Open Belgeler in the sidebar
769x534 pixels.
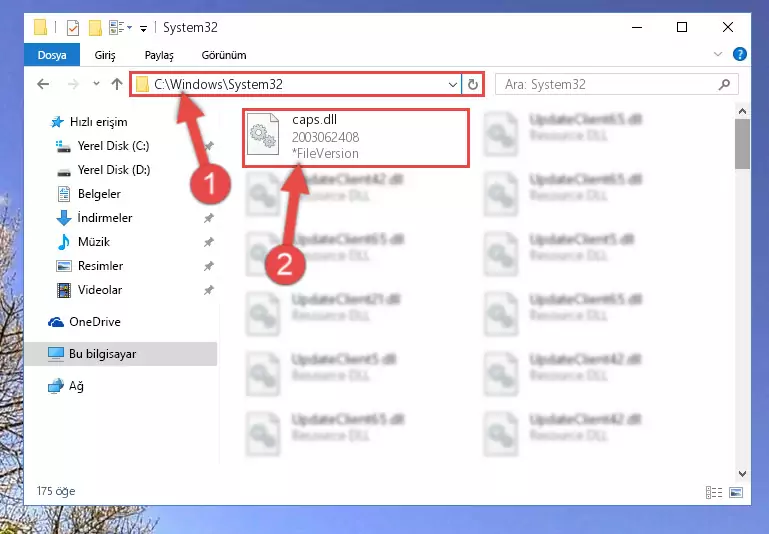pyautogui.click(x=99, y=194)
